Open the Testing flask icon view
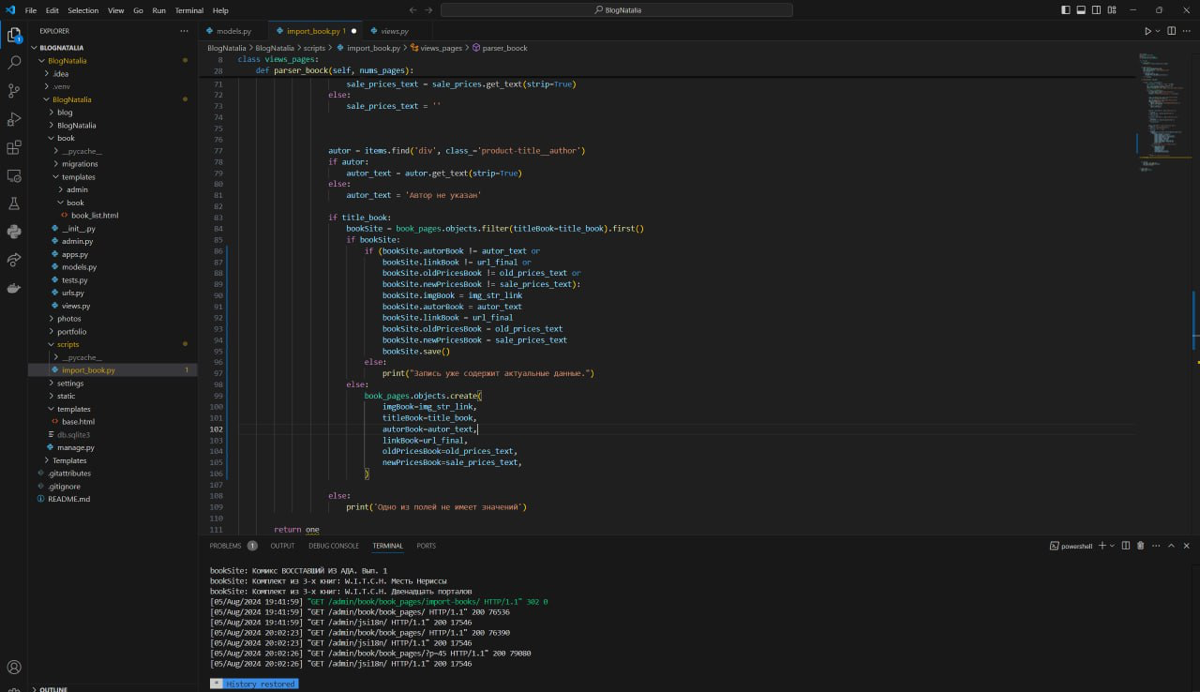1200x692 pixels. pos(14,203)
